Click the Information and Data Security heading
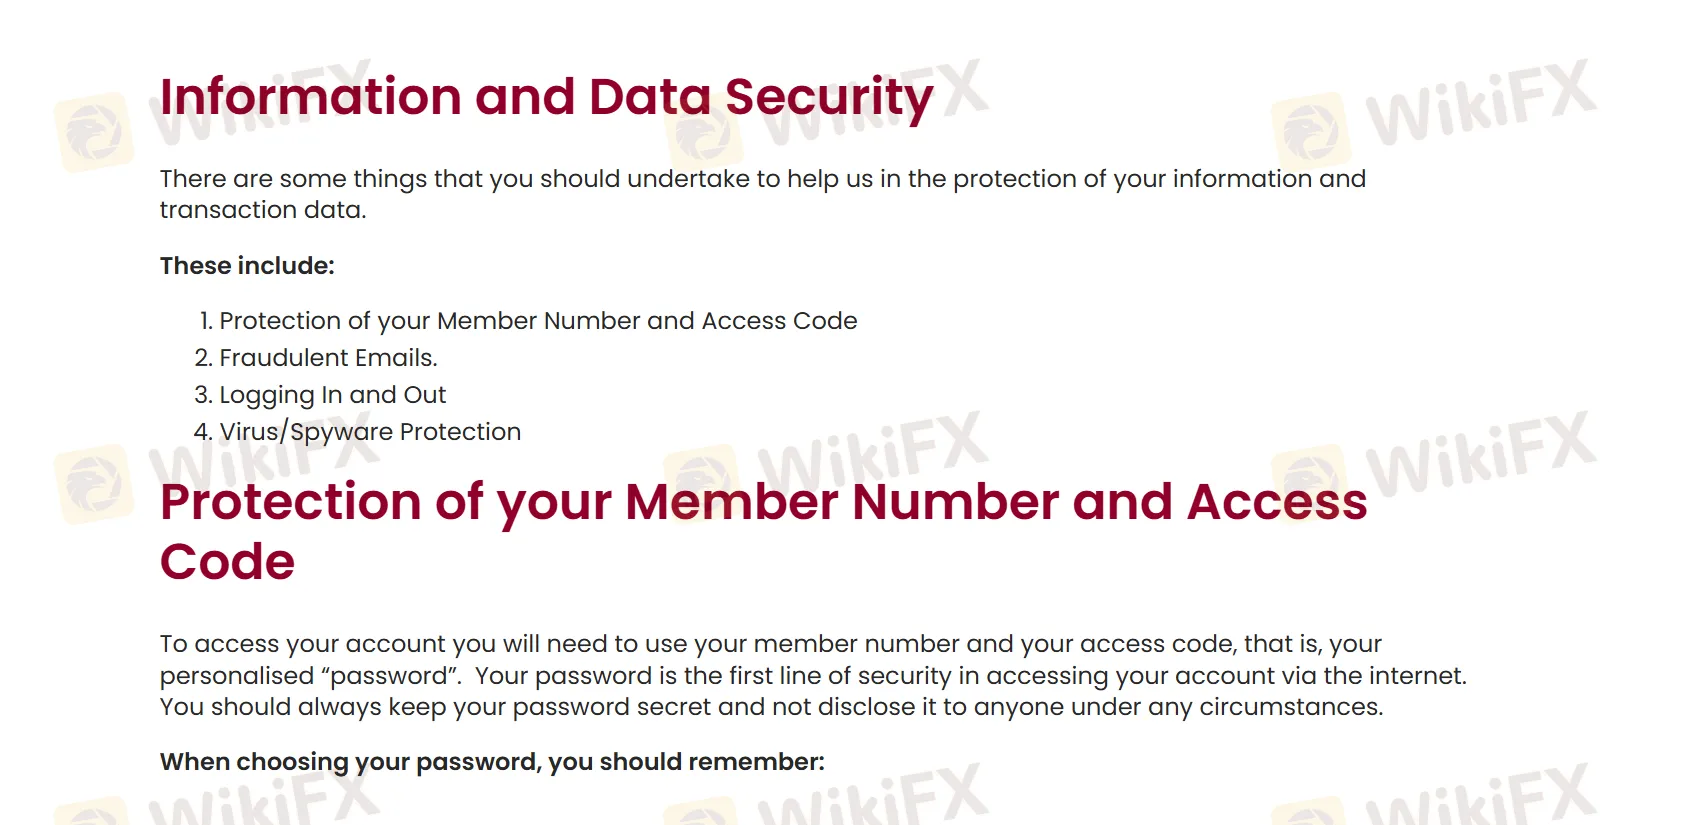 (546, 98)
